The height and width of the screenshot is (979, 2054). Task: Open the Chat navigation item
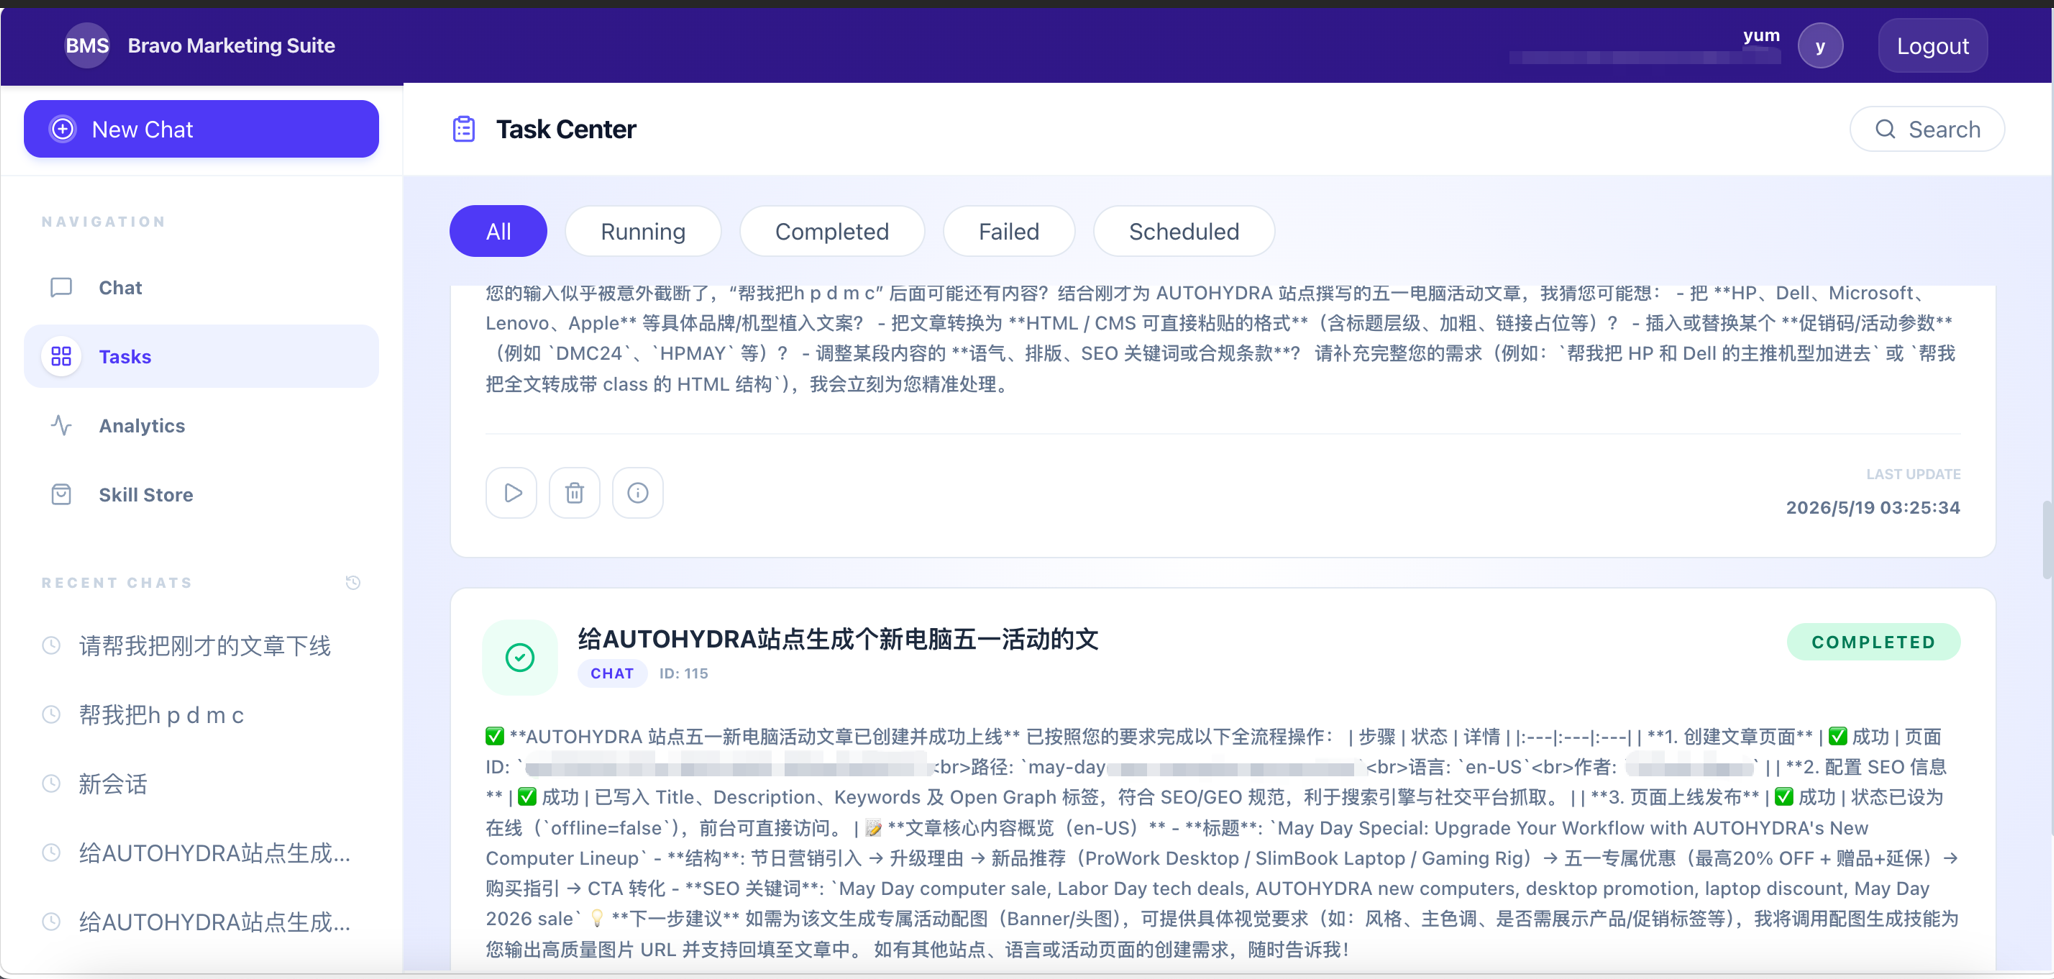tap(201, 287)
